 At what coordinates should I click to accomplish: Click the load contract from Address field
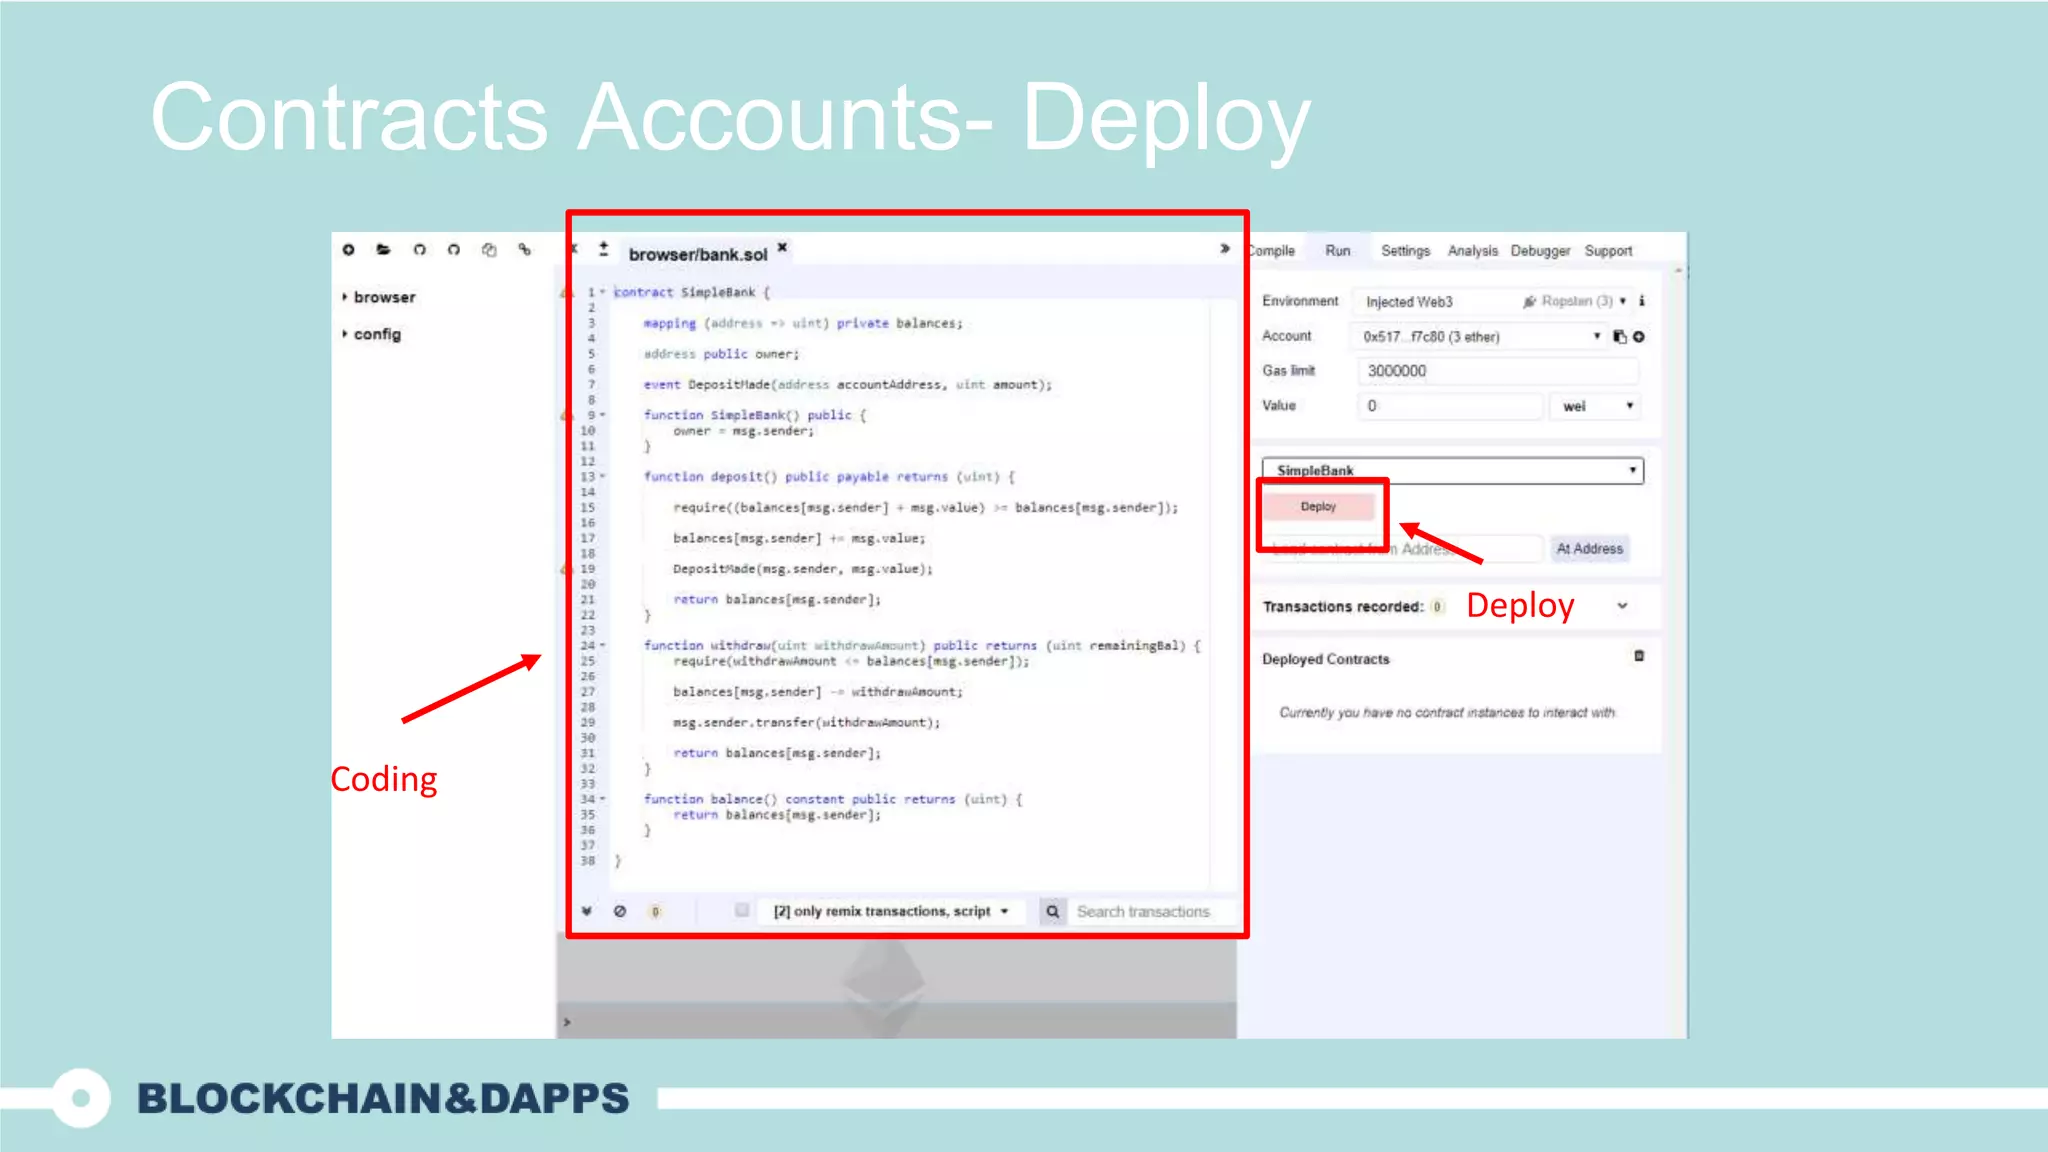click(1405, 549)
